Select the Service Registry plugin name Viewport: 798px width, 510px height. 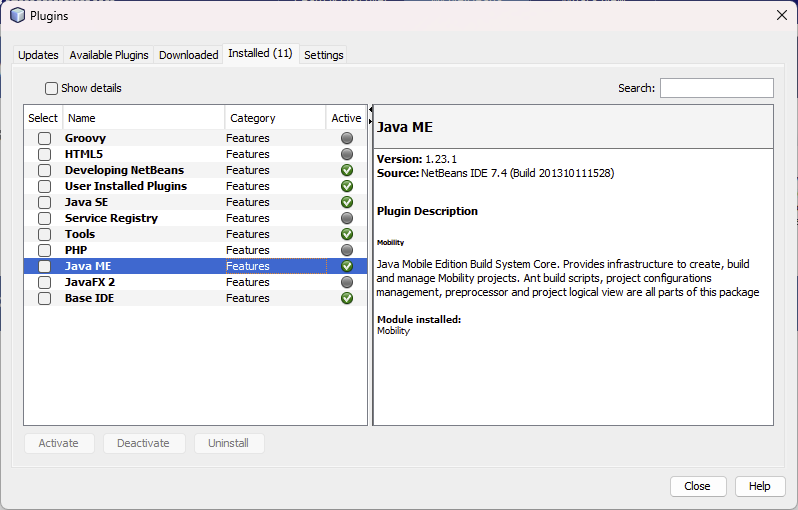(111, 218)
